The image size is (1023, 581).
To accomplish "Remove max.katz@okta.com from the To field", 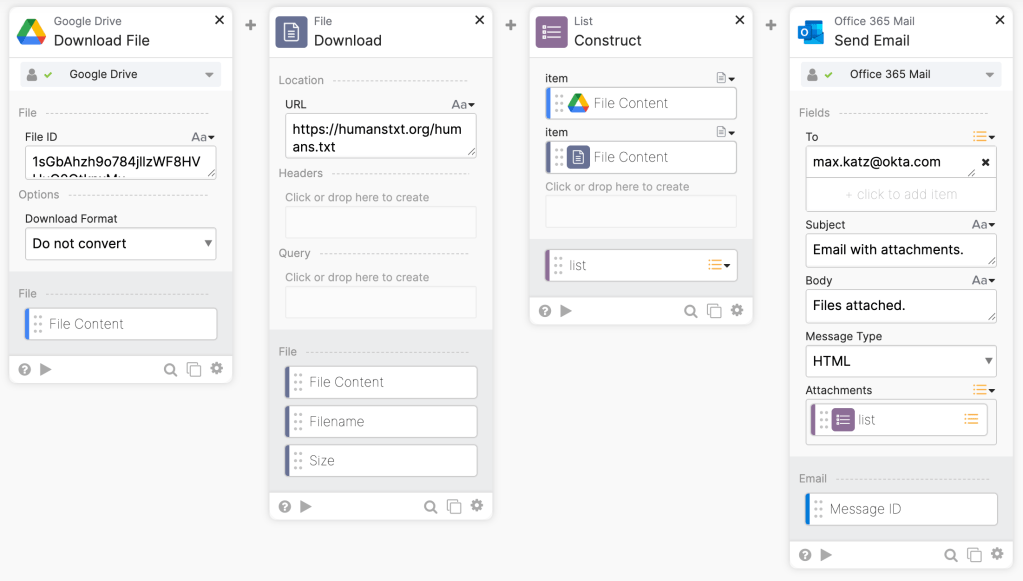I will [x=985, y=162].
